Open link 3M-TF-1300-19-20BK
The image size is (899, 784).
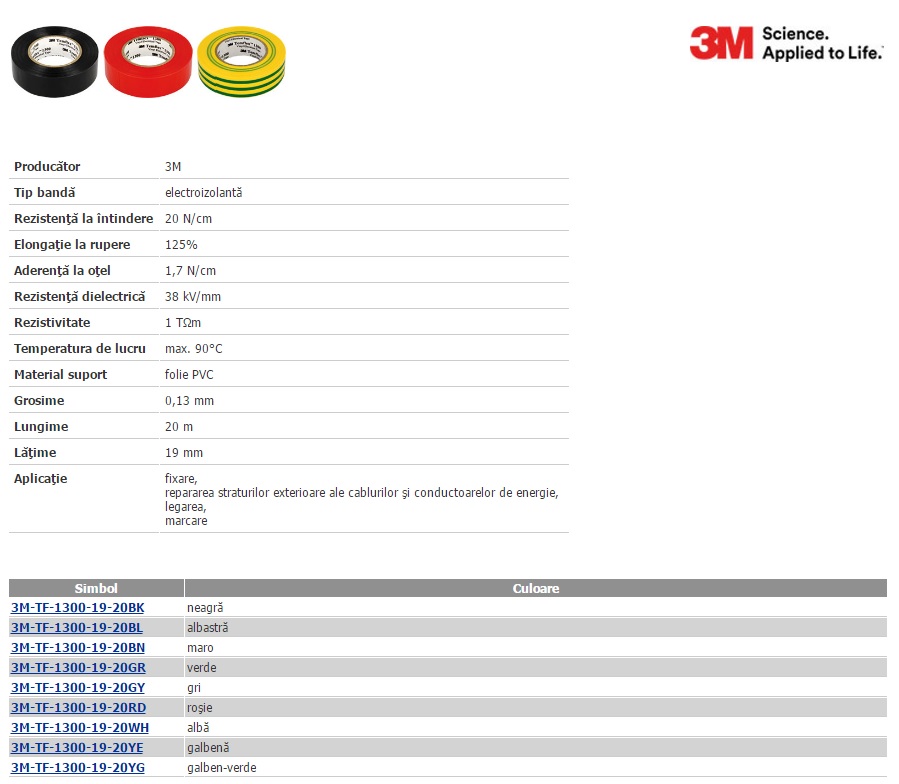tap(77, 608)
